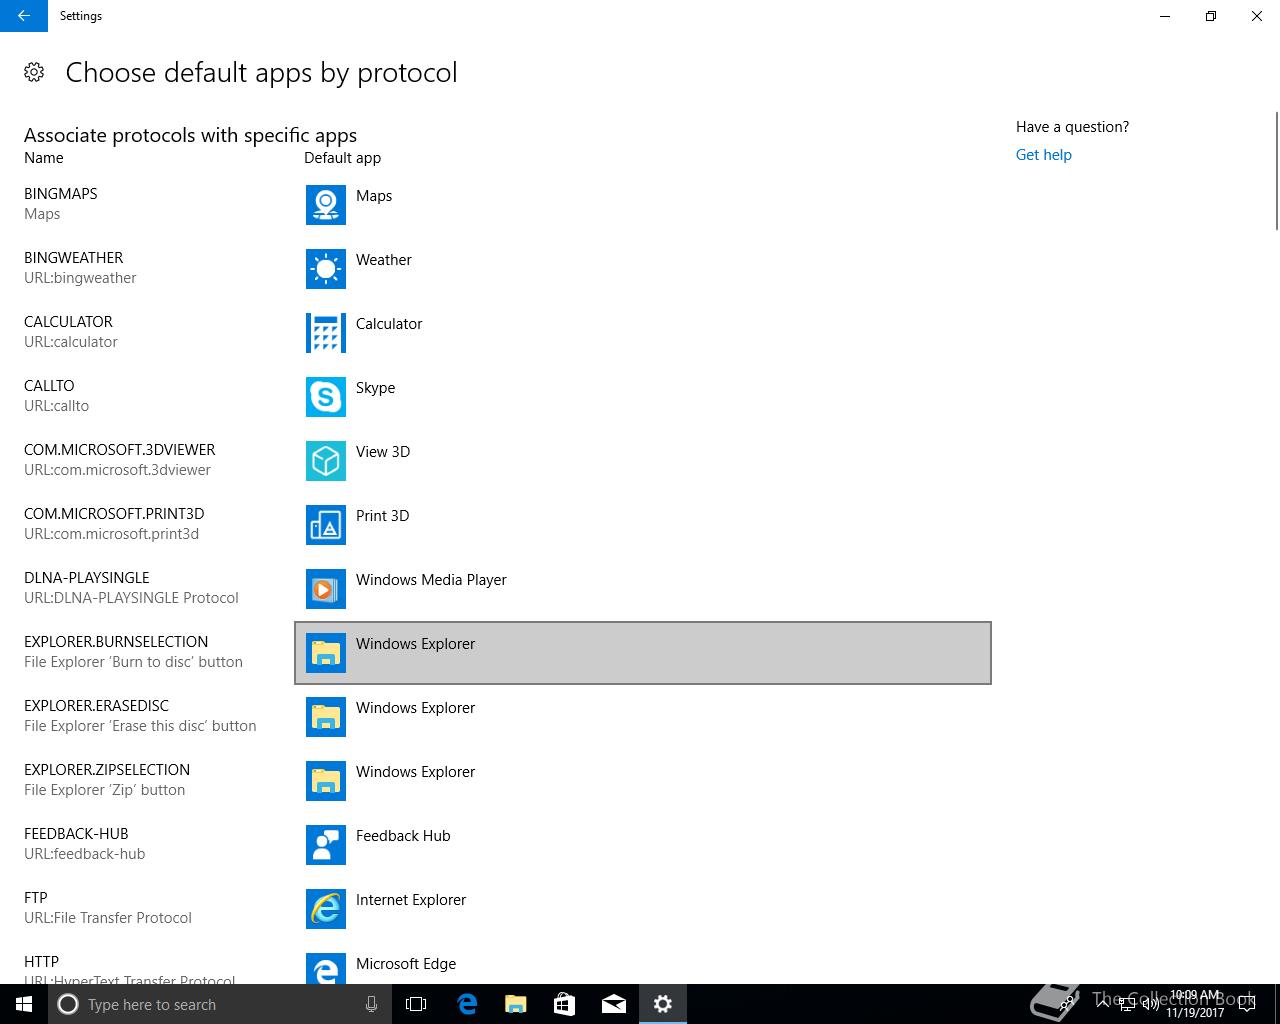
Task: Click the vertical scrollbar thumb
Action: coord(1276,171)
